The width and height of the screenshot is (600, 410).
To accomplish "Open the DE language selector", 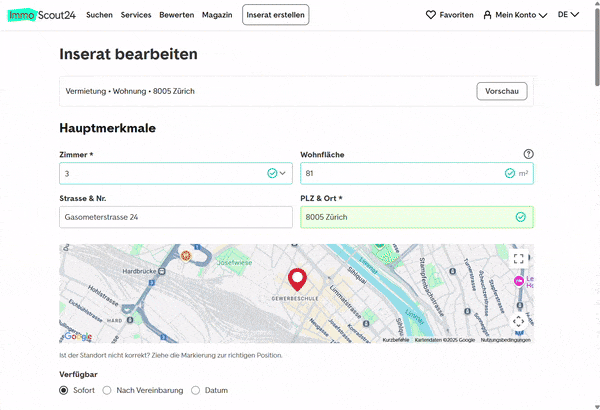I will click(568, 15).
